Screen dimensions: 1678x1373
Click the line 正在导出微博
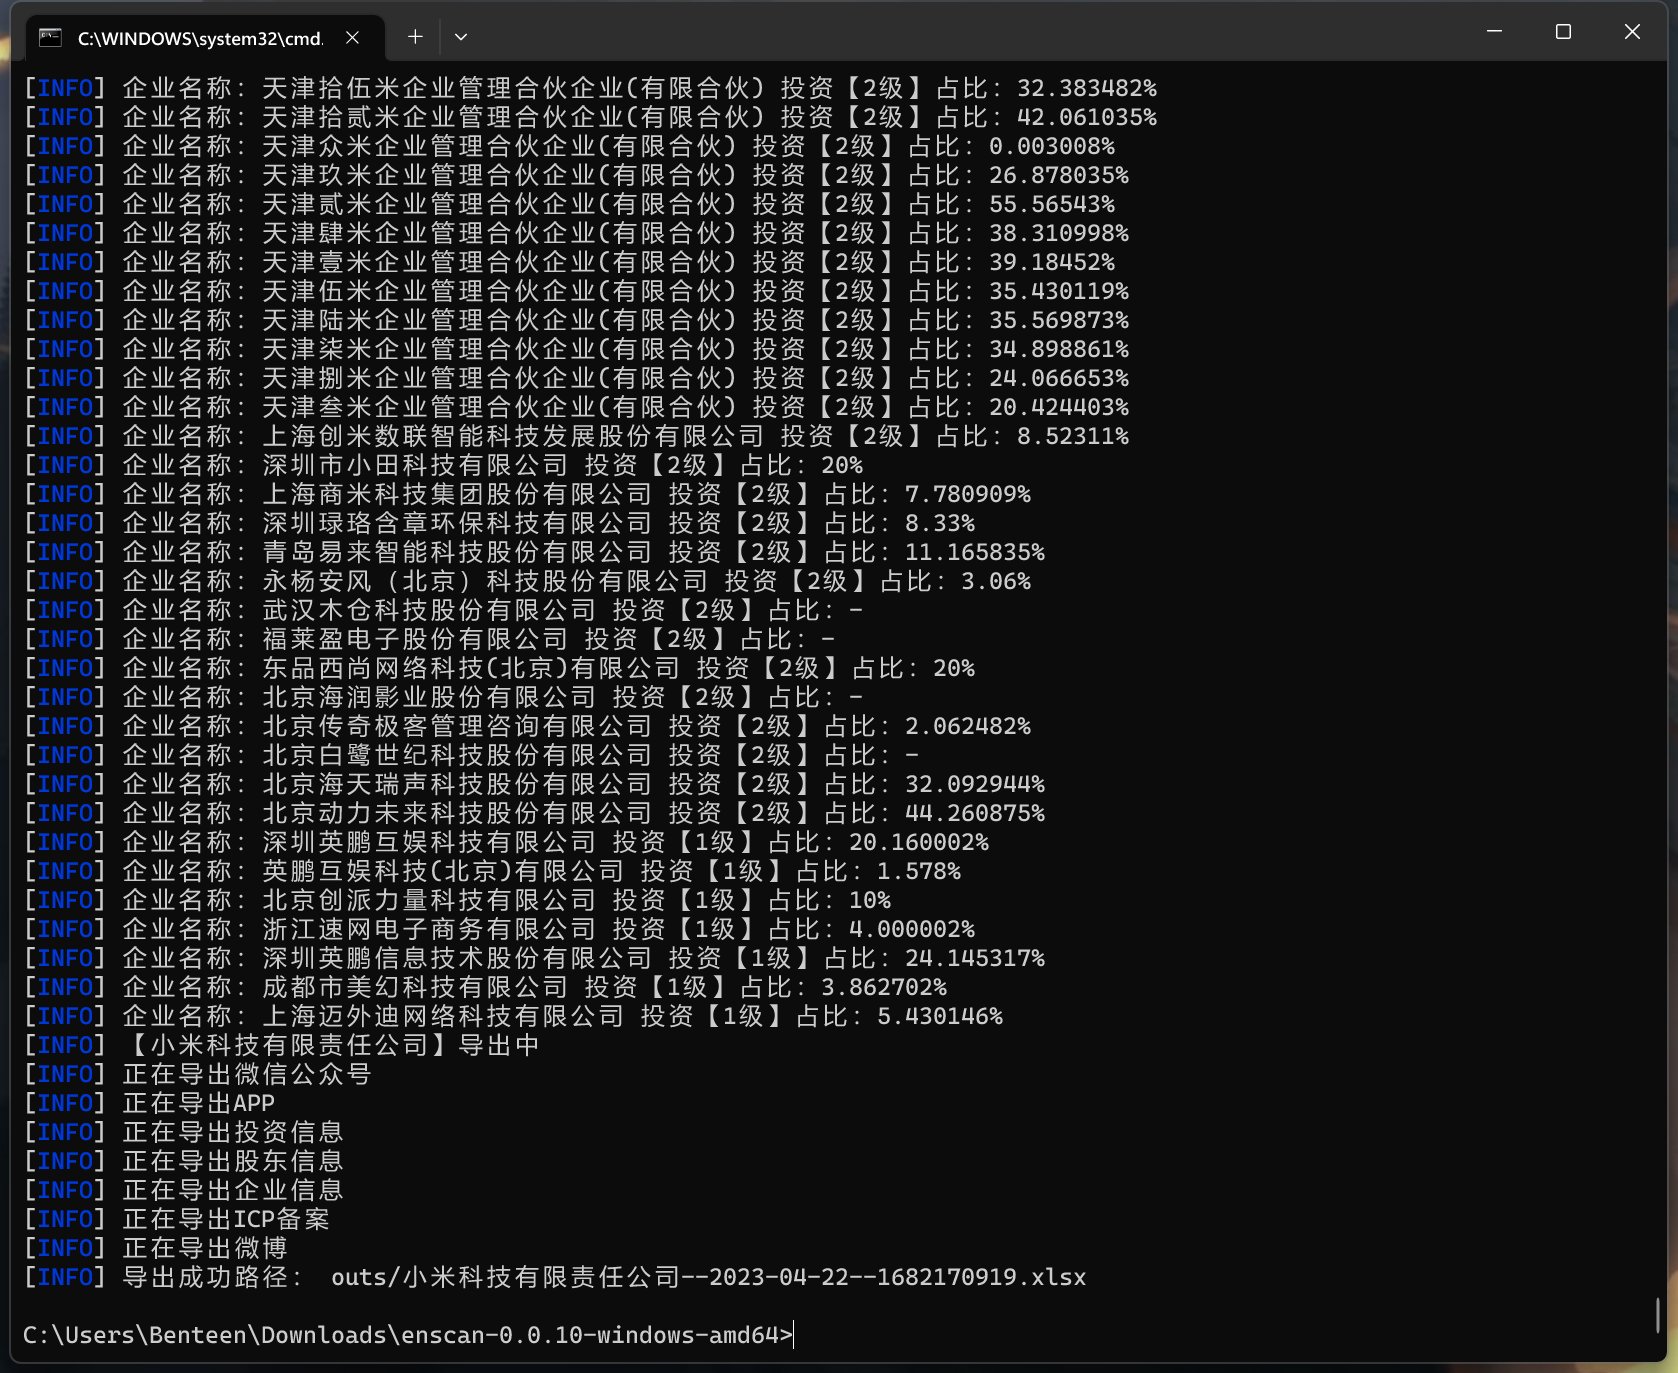click(155, 1248)
